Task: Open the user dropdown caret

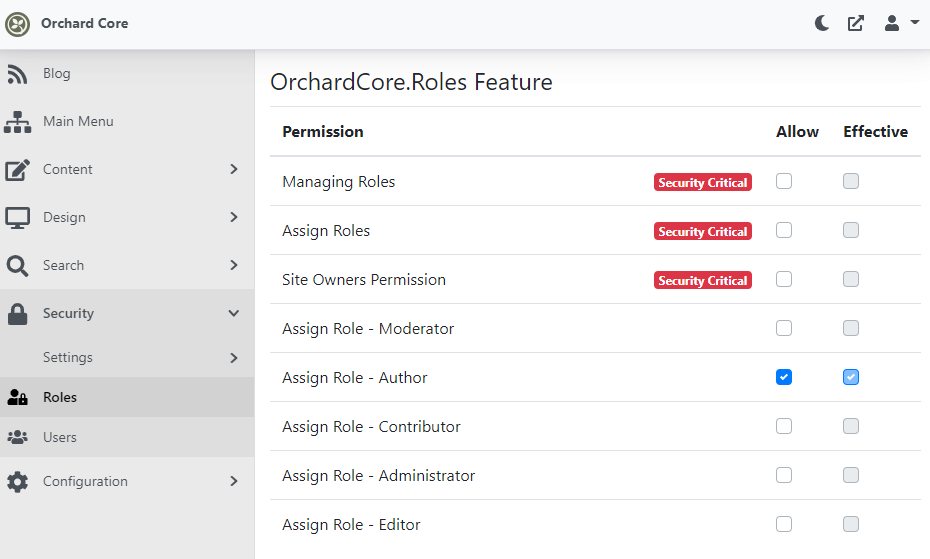Action: click(x=915, y=23)
